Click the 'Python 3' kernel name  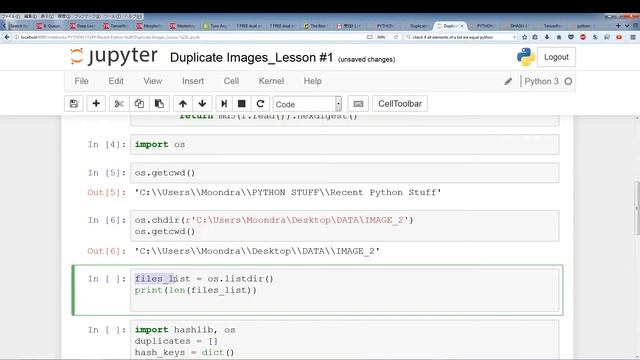point(541,81)
